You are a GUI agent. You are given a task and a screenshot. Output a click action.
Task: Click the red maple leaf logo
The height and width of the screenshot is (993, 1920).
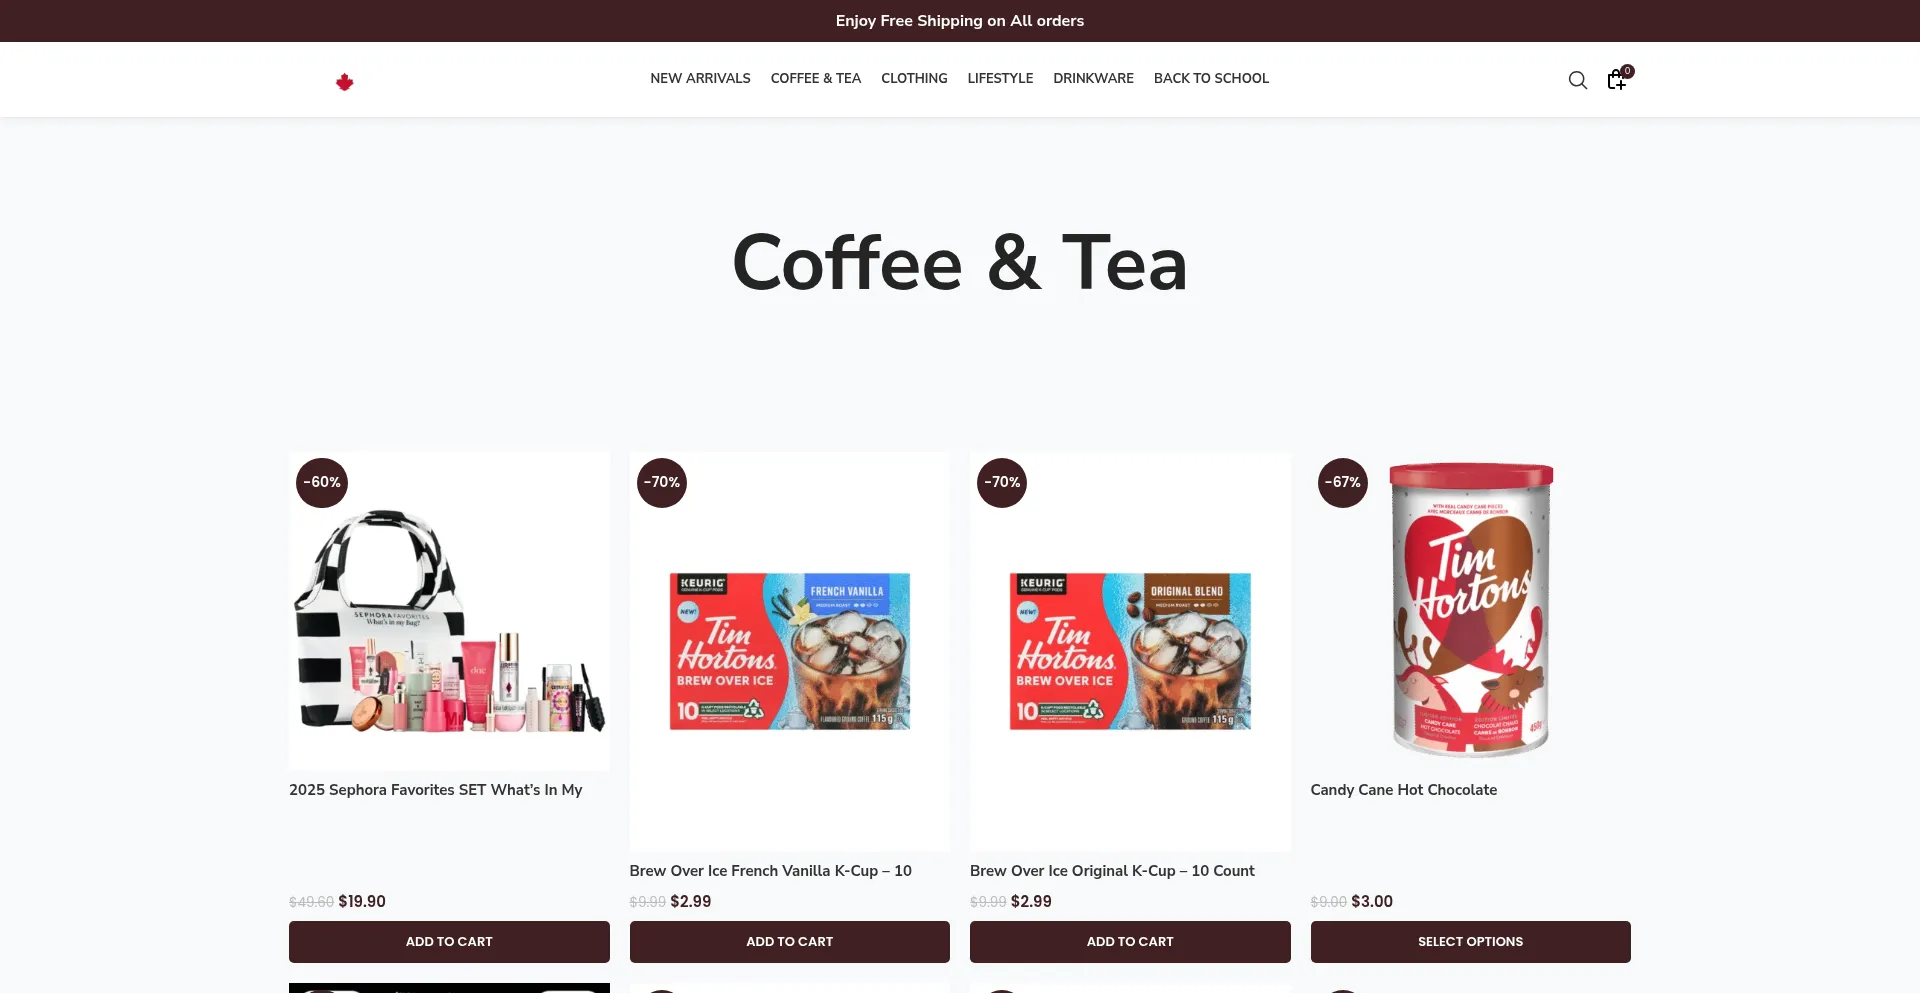click(345, 82)
